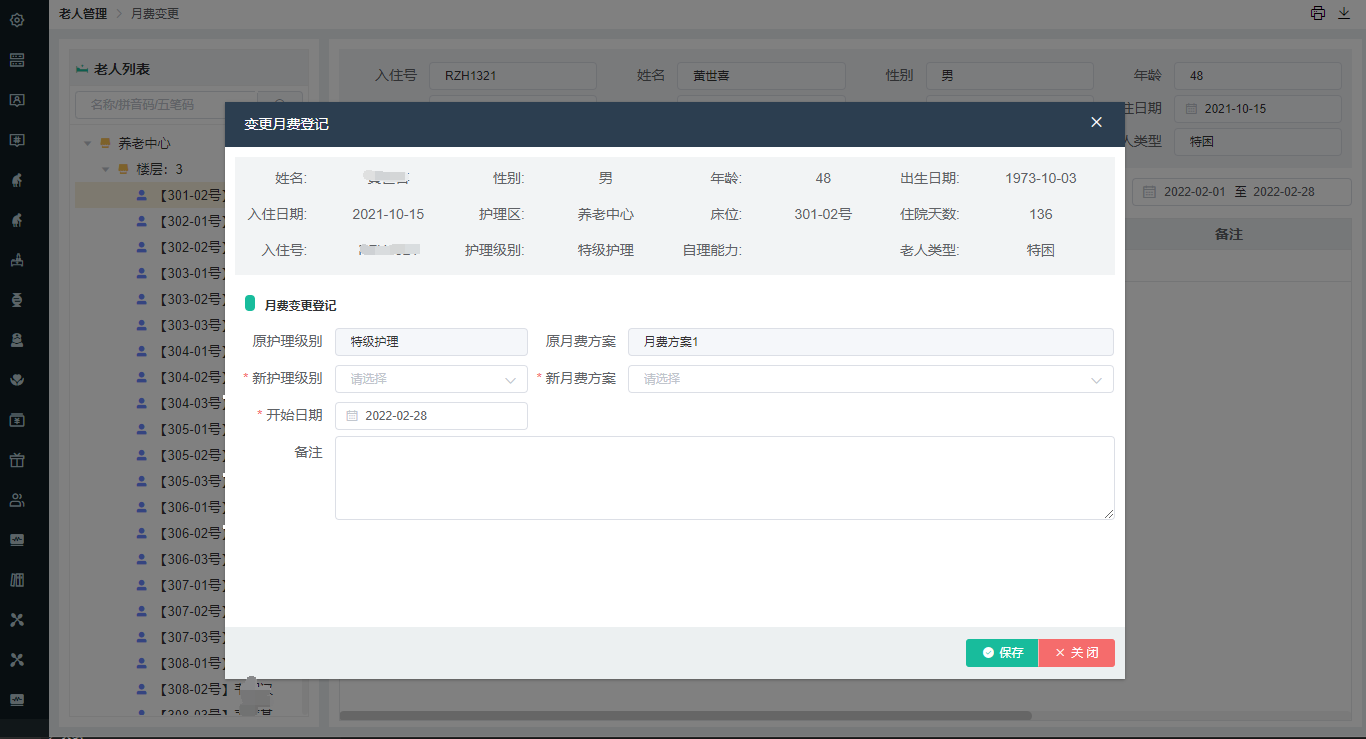Open the gift box icon in sidebar
The height and width of the screenshot is (739, 1366).
(17, 460)
